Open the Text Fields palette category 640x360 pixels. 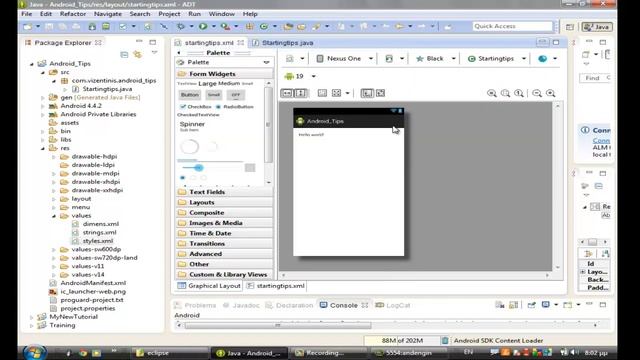224,192
